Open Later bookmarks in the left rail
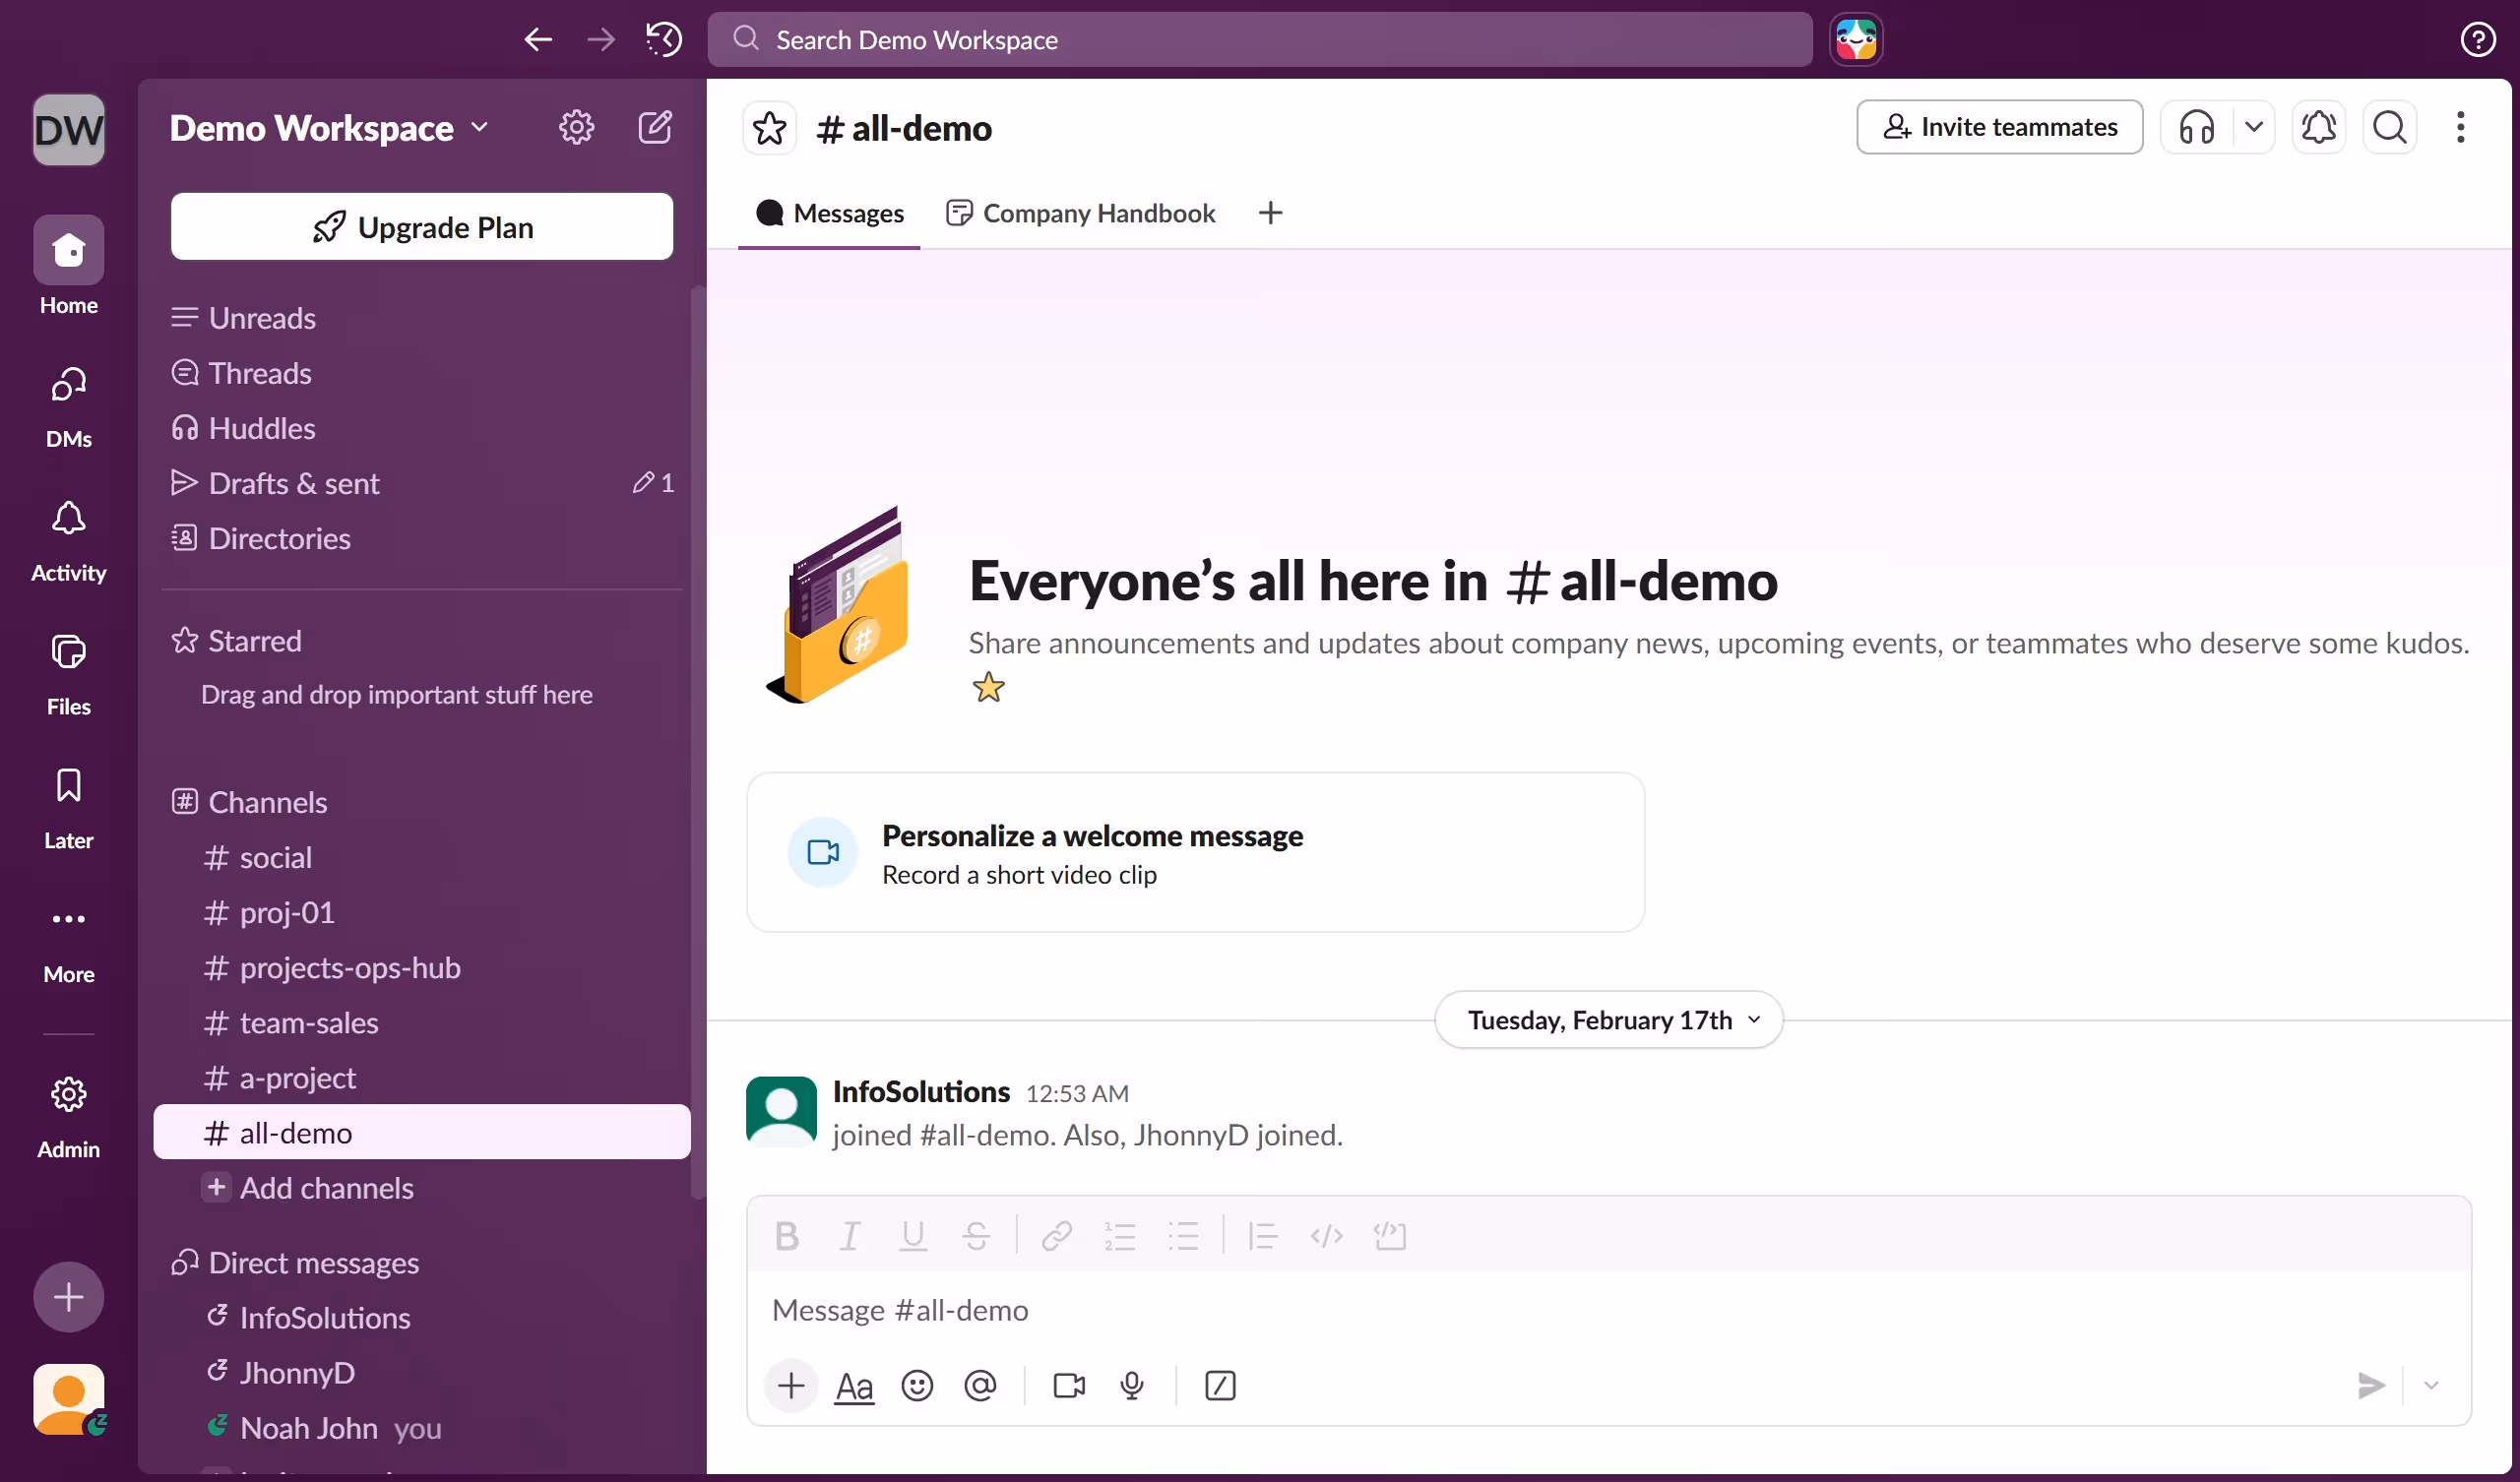Screen dimensions: 2520x1482 [68, 808]
